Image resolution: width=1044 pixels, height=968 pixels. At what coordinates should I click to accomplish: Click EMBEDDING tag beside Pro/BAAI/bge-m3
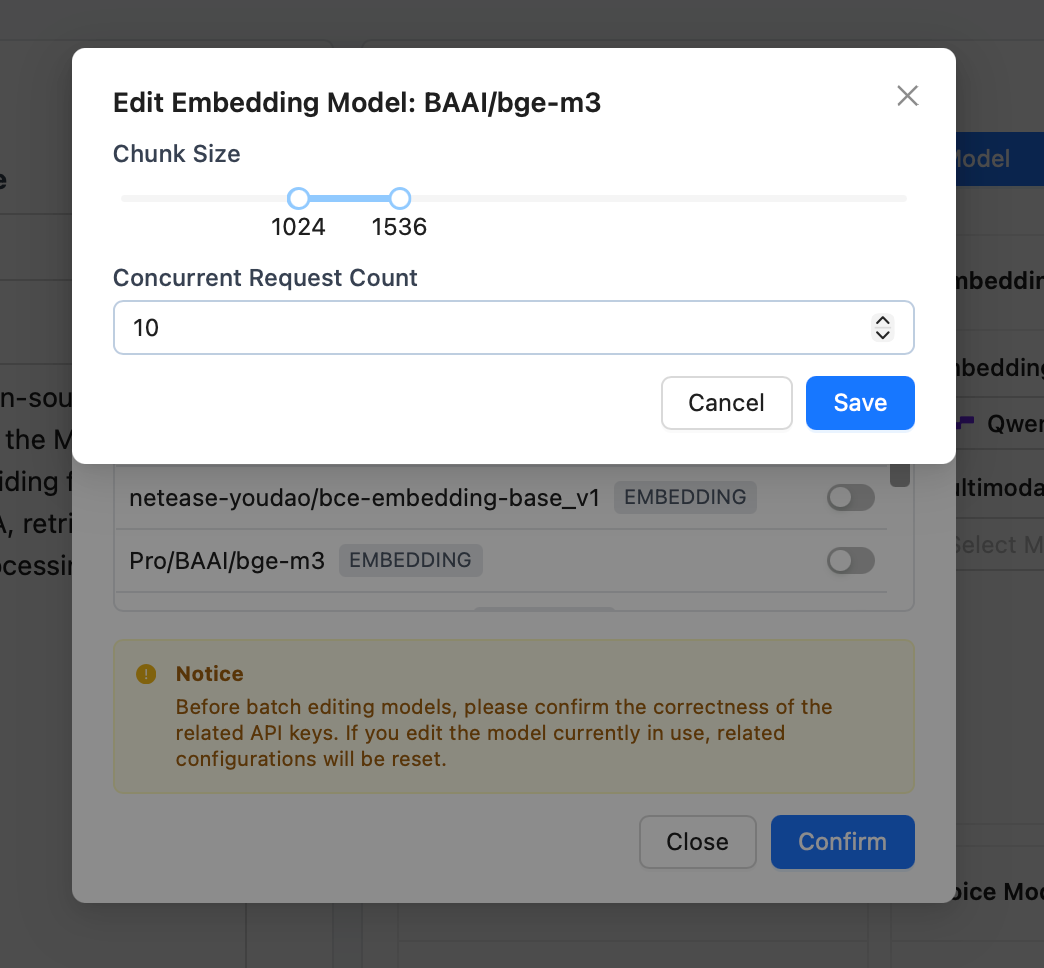(411, 560)
